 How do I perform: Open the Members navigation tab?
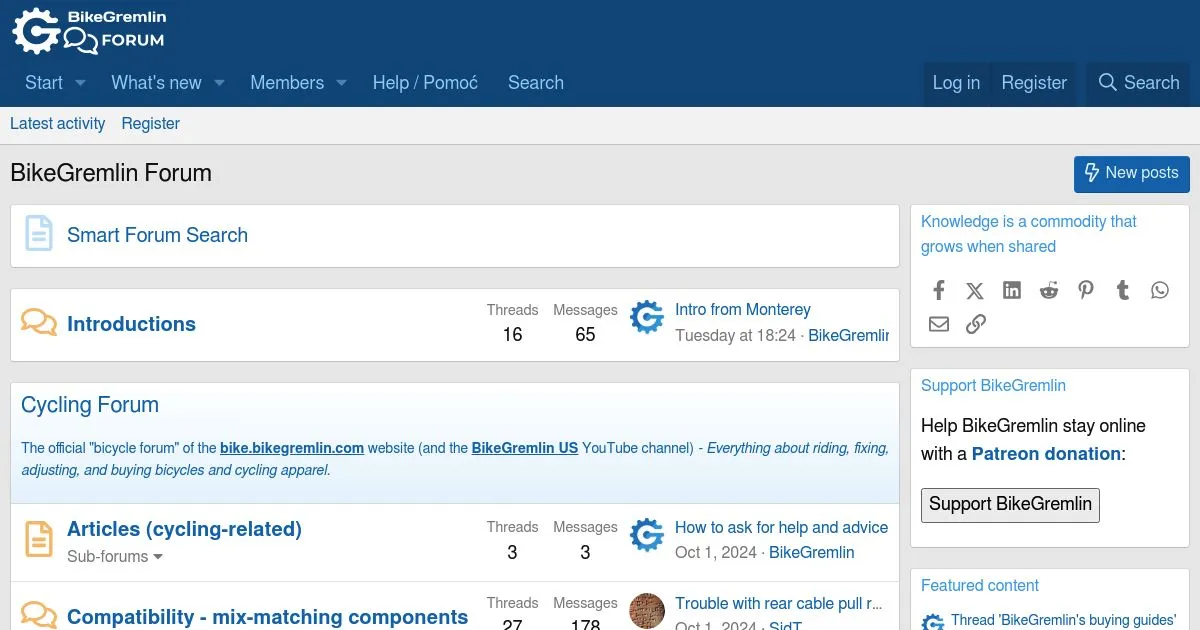click(x=287, y=83)
